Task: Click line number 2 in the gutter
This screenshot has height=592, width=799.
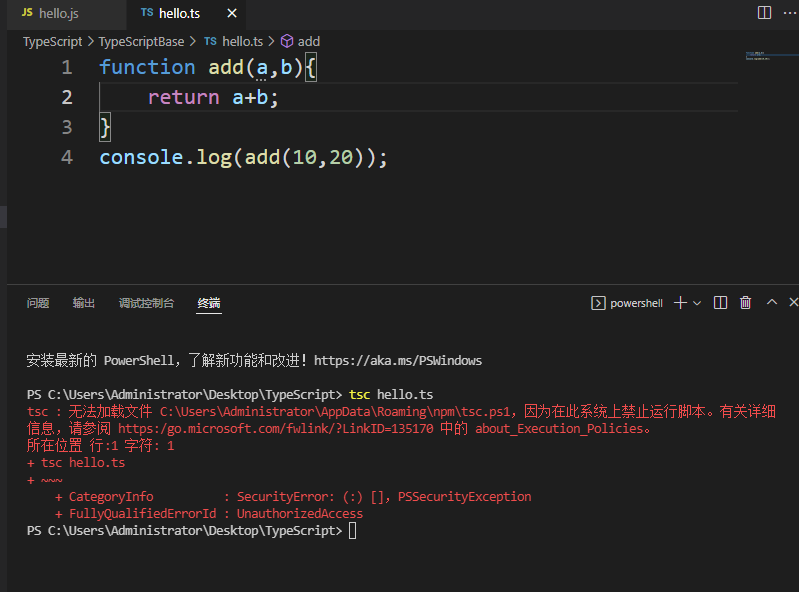Action: click(x=67, y=97)
